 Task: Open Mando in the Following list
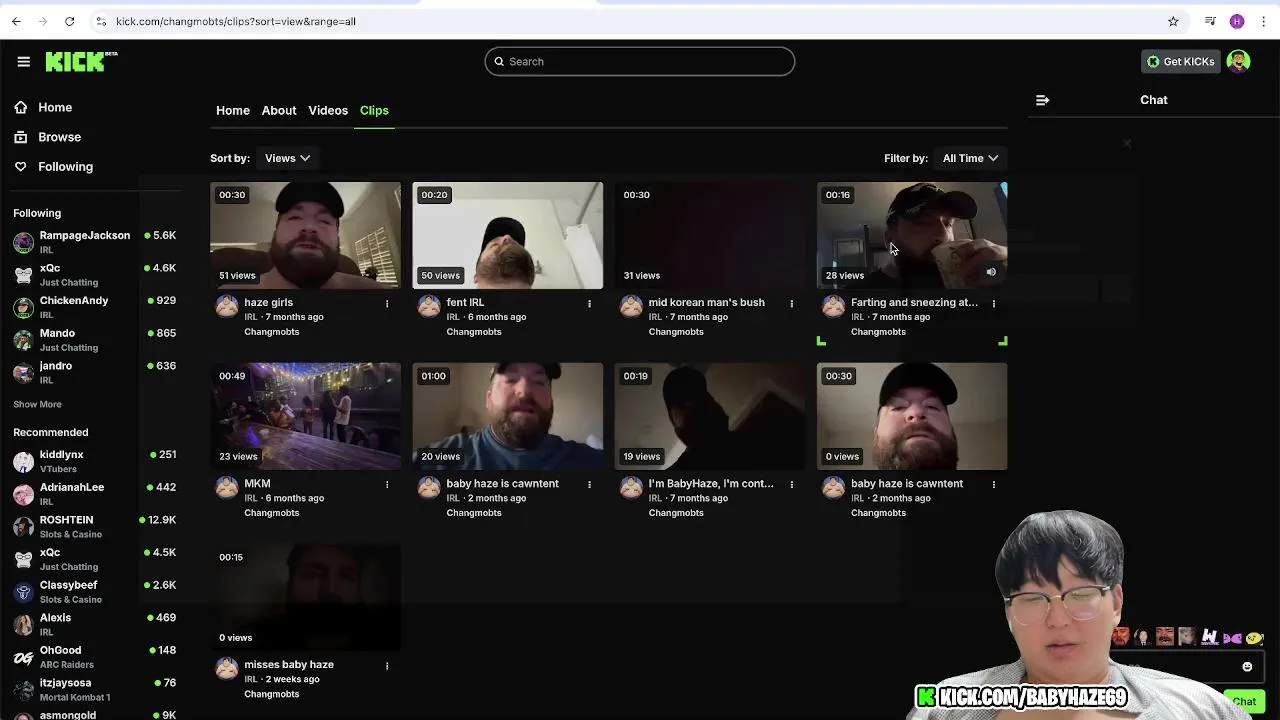pos(94,340)
